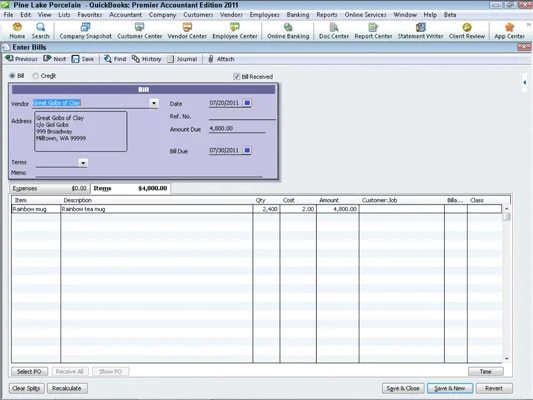Open Client Review
The width and height of the screenshot is (533, 400).
(466, 31)
